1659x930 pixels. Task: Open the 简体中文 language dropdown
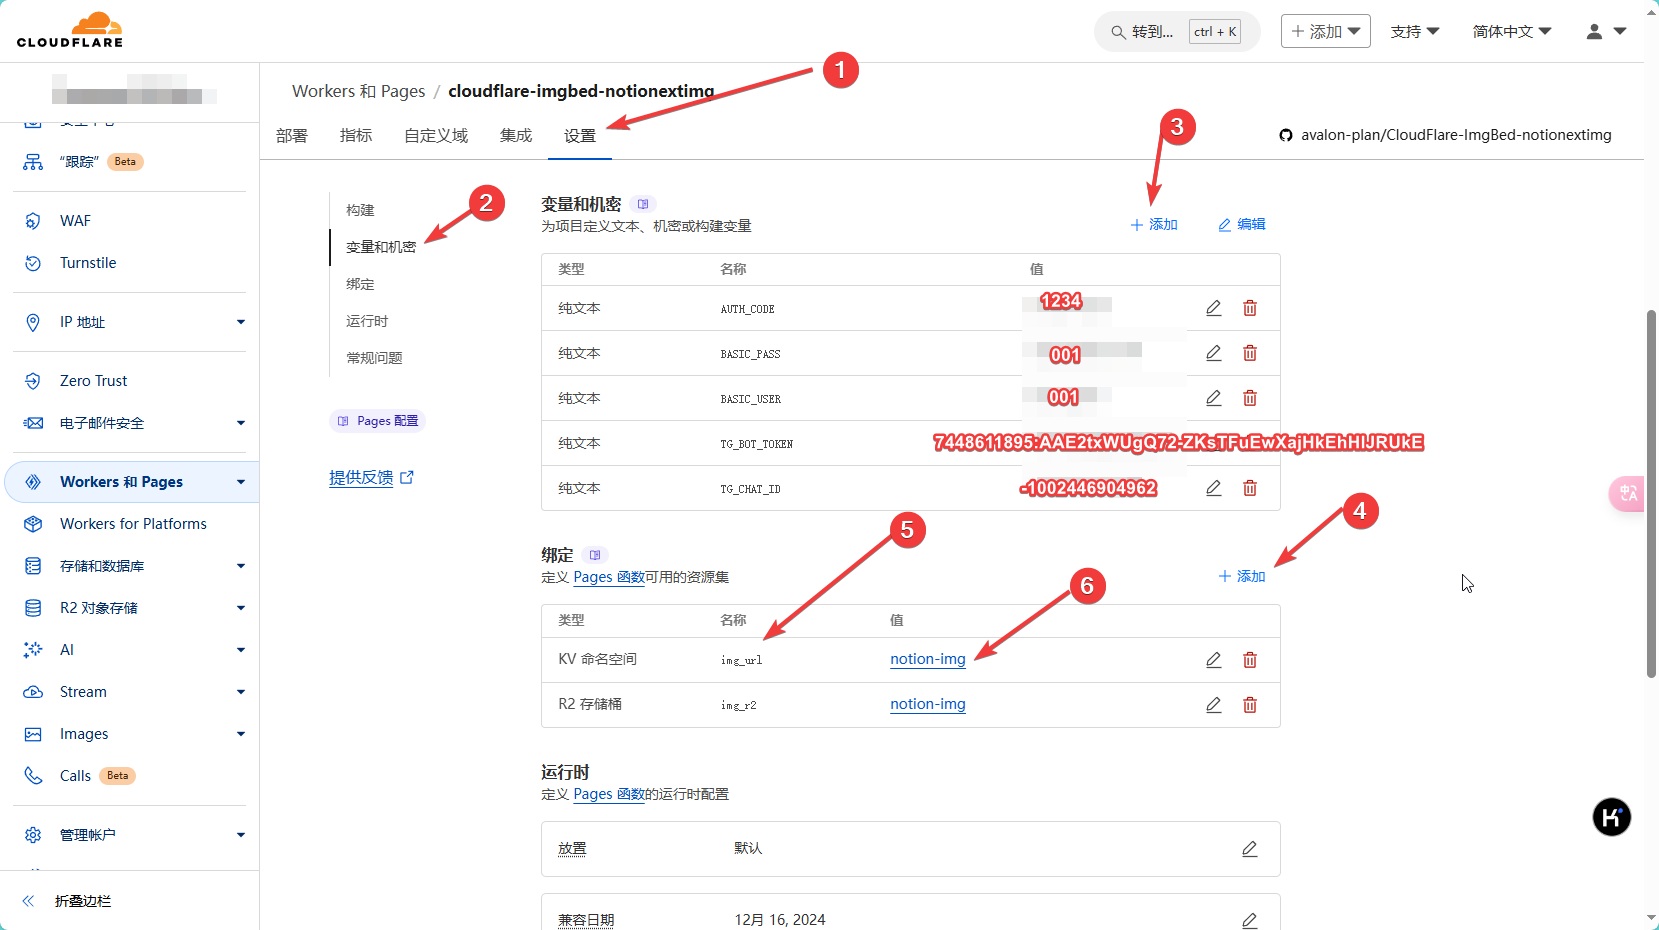point(1511,31)
